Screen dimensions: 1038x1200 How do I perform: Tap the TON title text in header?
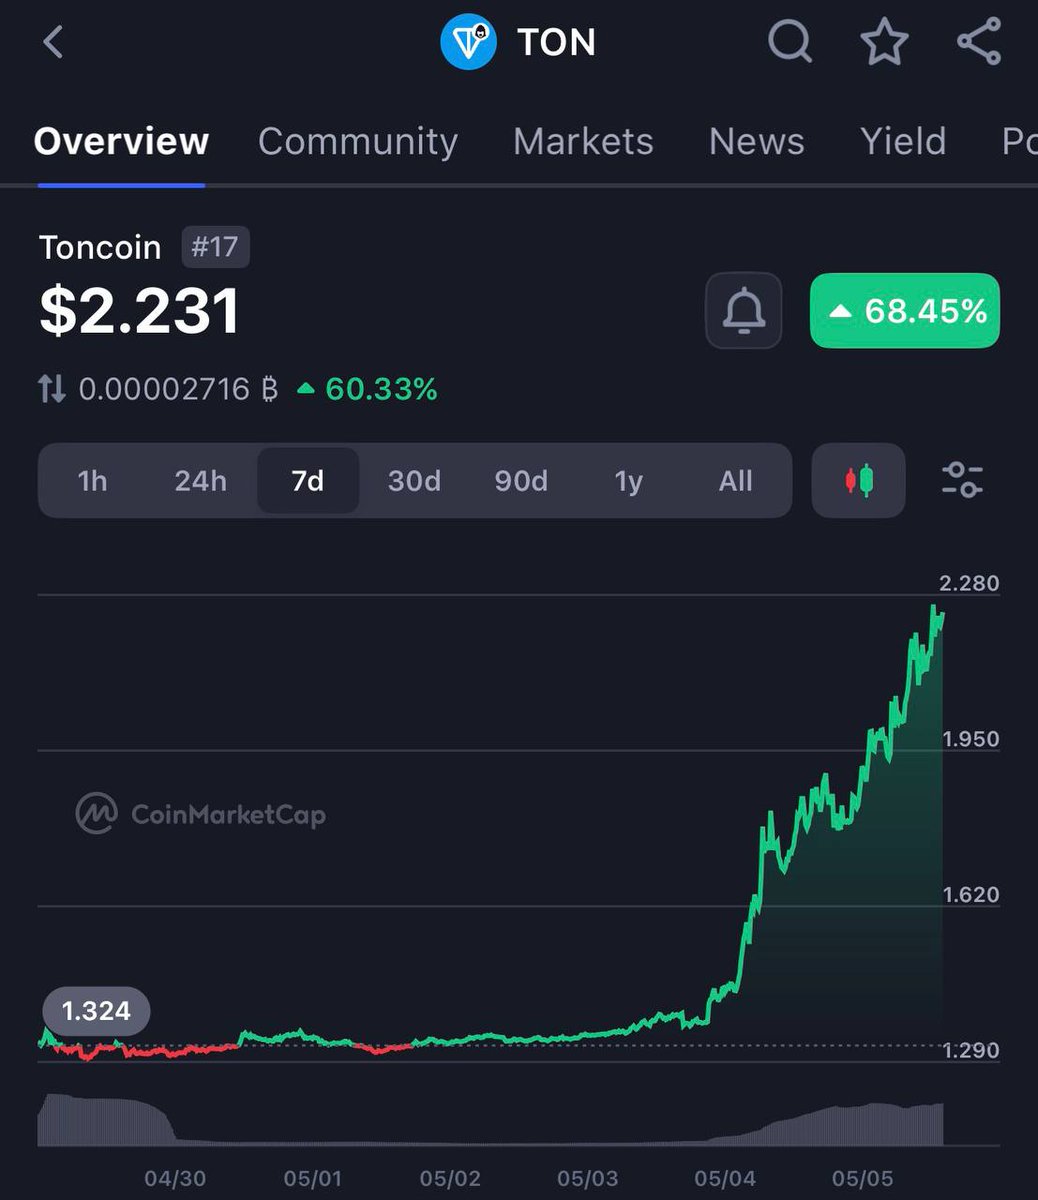tap(557, 42)
